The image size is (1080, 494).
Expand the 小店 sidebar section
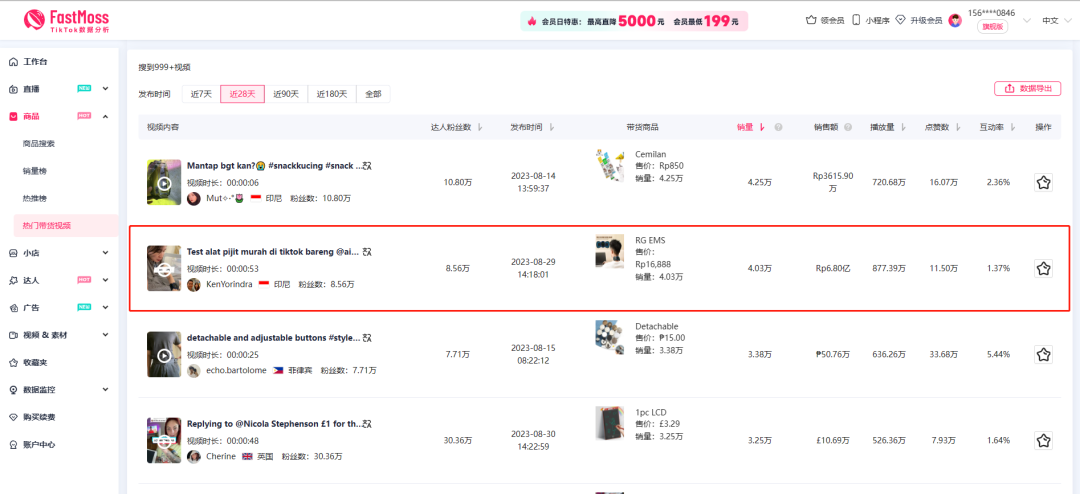coord(105,253)
